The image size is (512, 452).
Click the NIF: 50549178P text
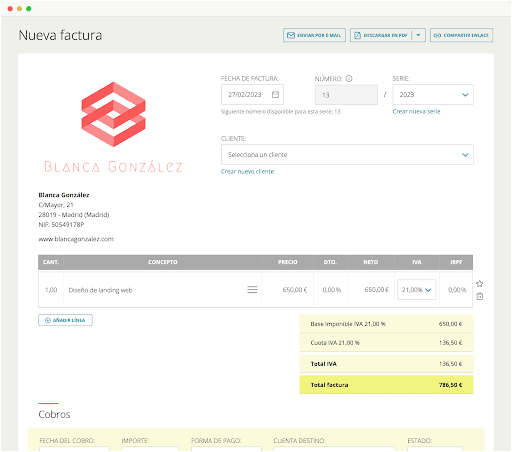coord(61,225)
